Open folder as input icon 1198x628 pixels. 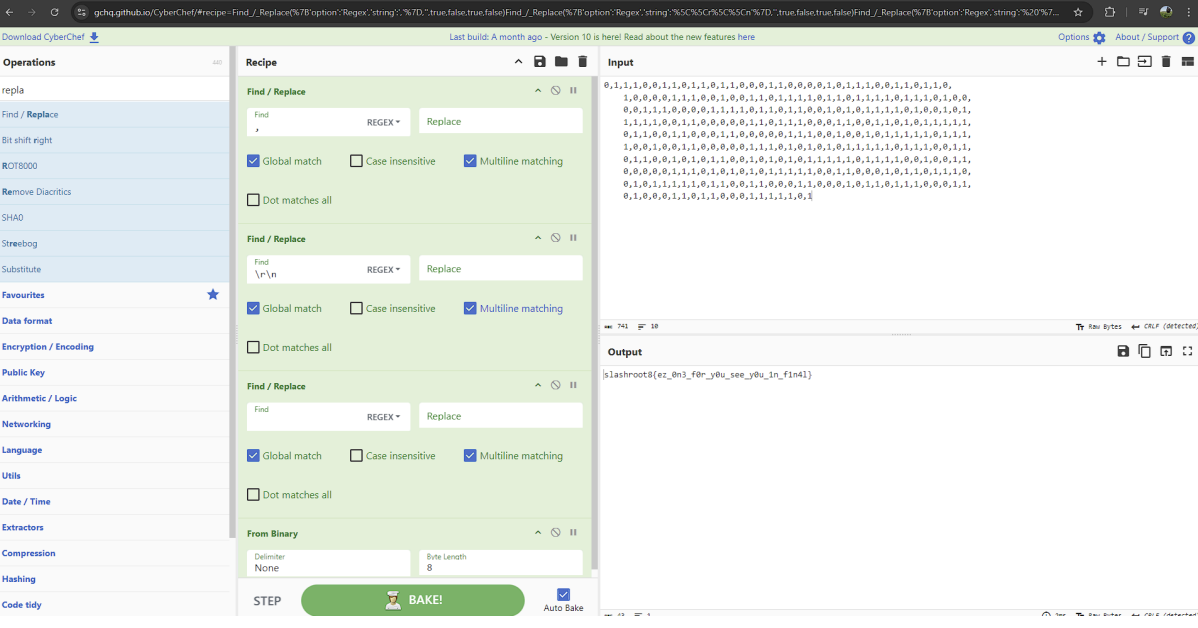pyautogui.click(x=1123, y=62)
